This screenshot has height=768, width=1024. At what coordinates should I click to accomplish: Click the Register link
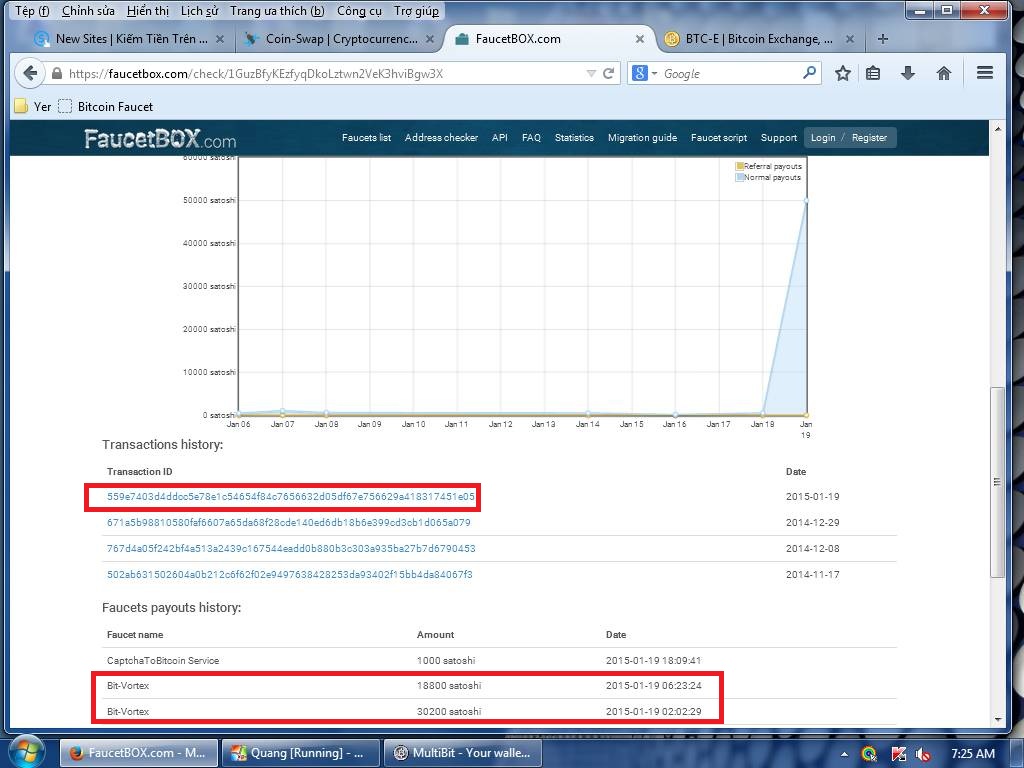[869, 138]
